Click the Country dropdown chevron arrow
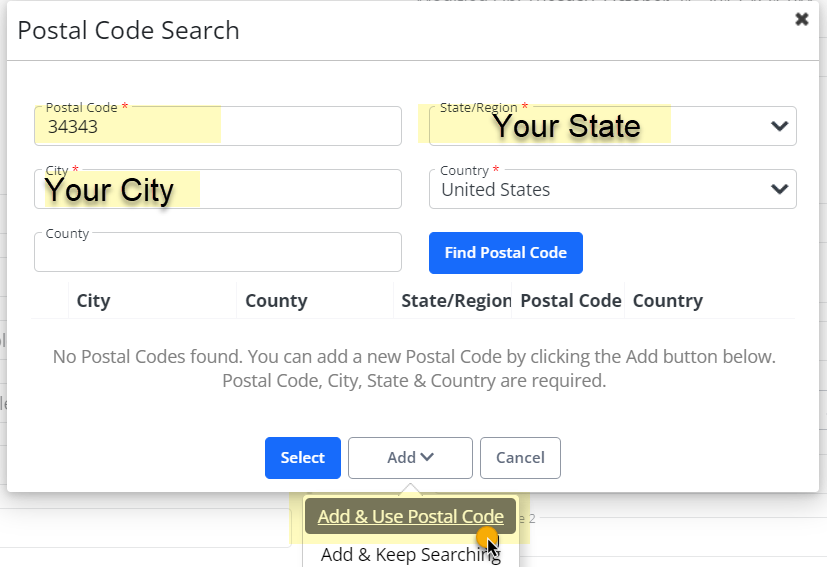827x567 pixels. (779, 189)
